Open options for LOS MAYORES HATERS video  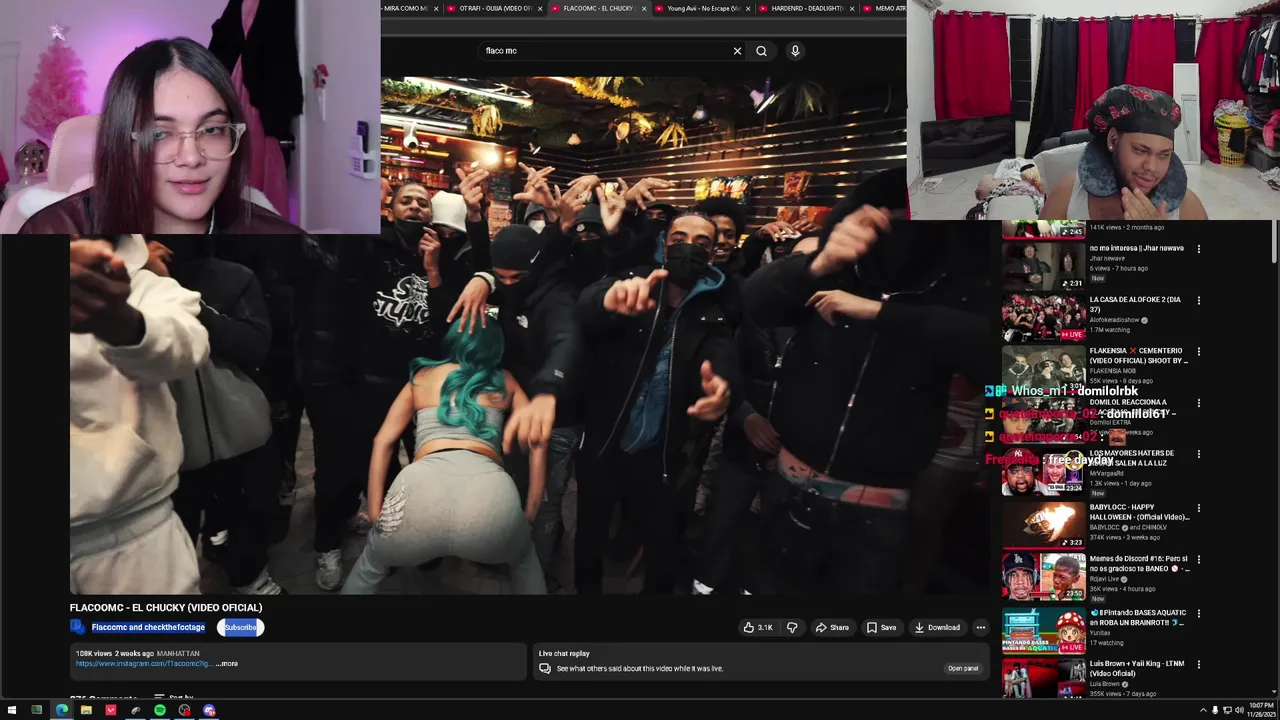click(1199, 455)
